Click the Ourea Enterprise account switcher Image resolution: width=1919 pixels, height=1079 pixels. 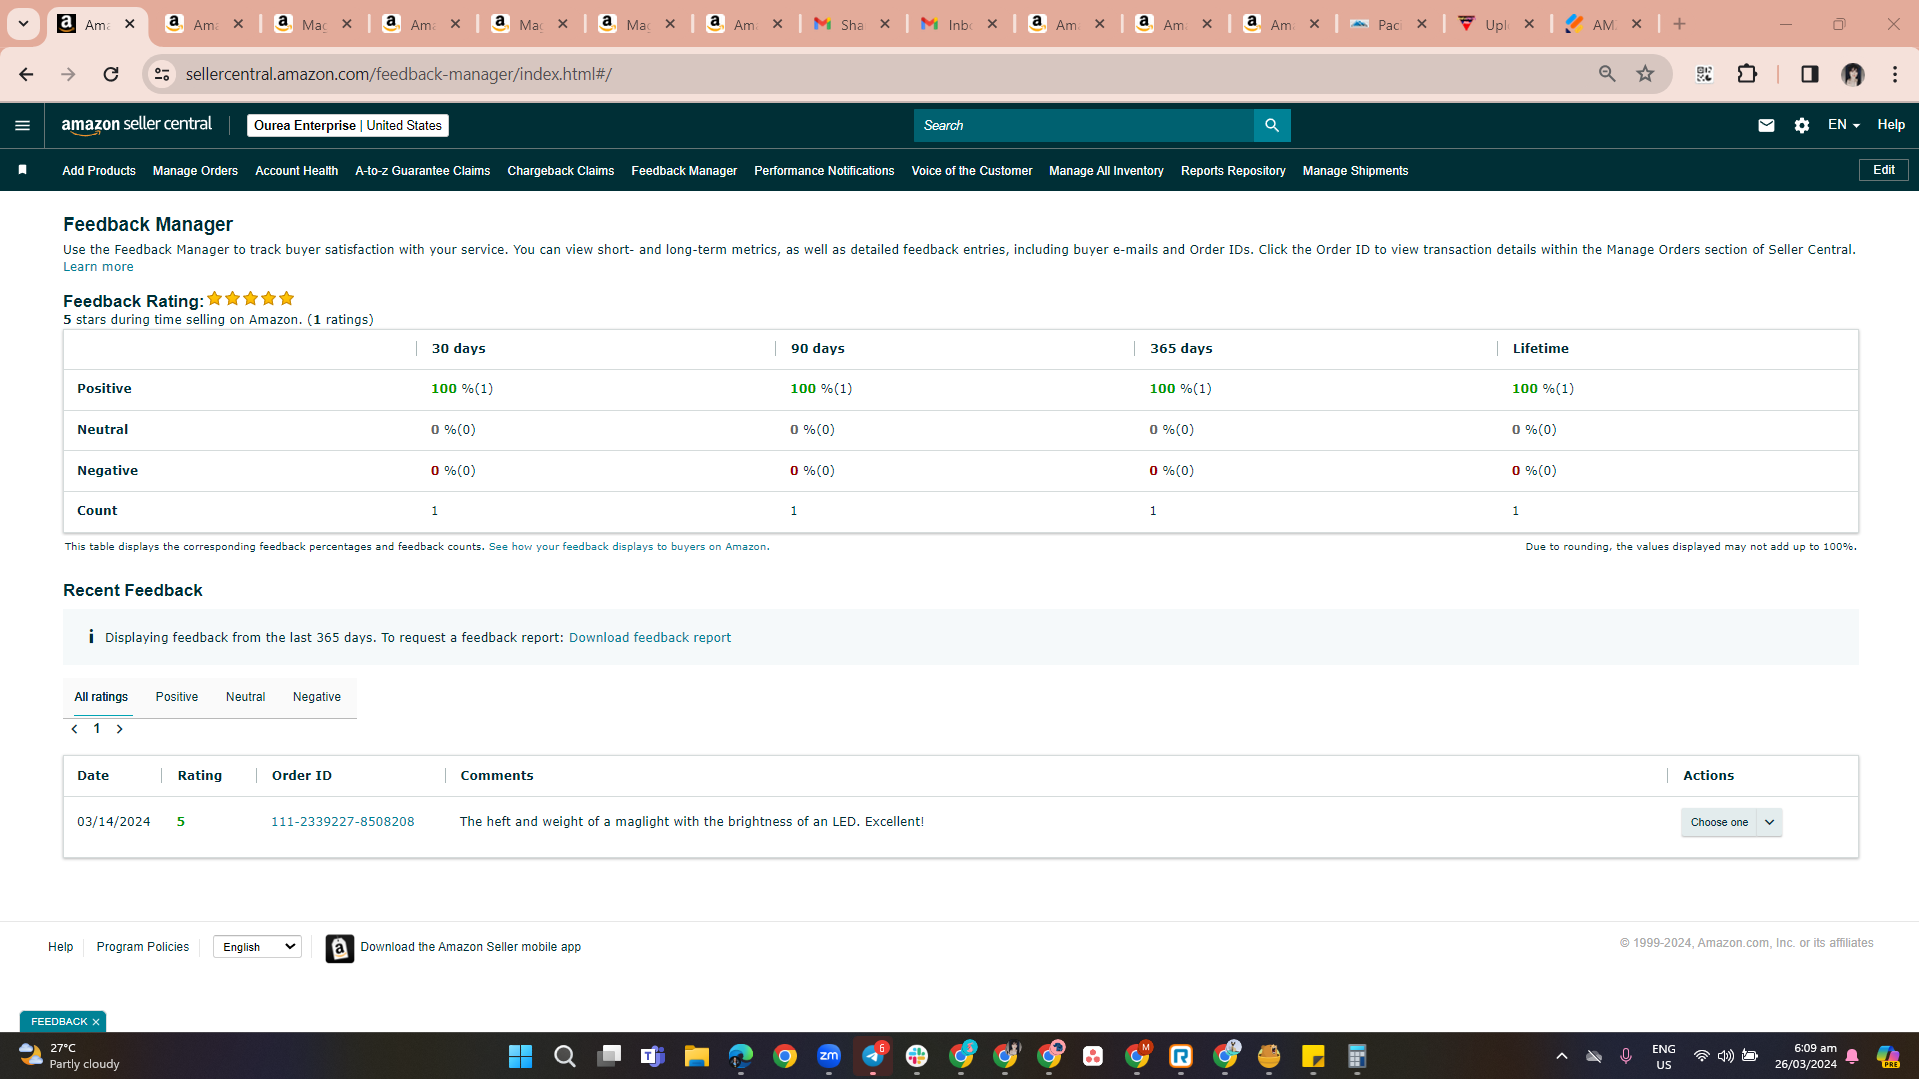tap(348, 126)
